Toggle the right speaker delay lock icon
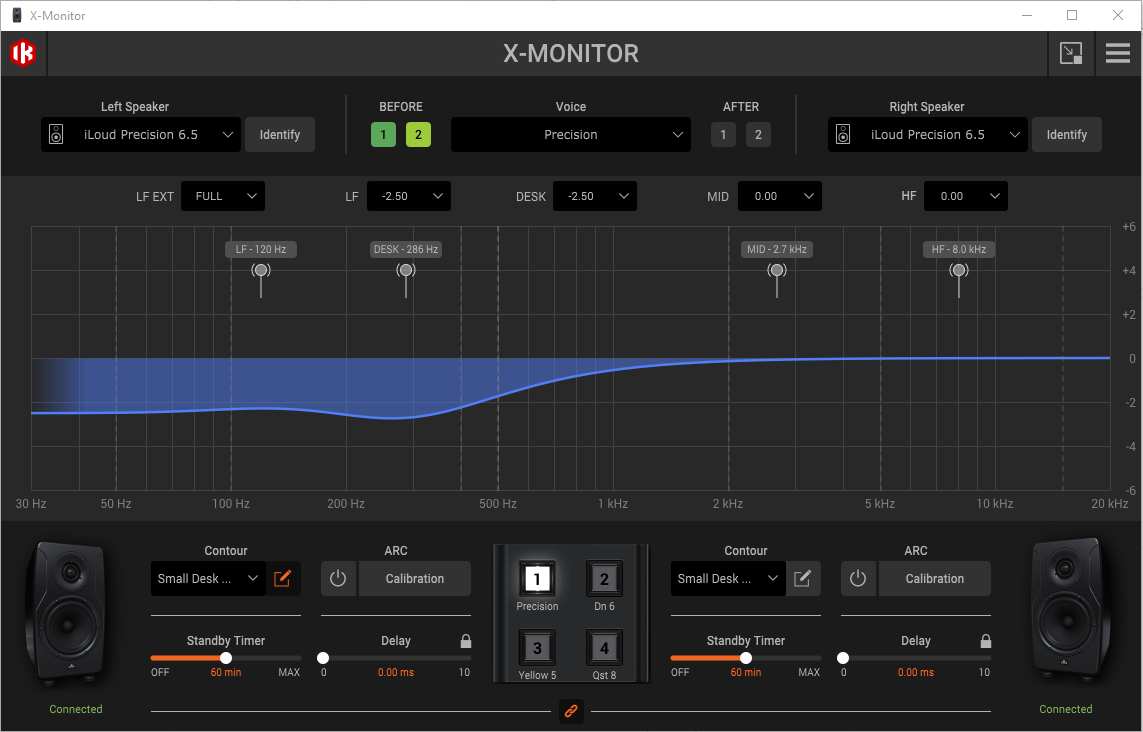This screenshot has height=732, width=1143. (x=986, y=641)
